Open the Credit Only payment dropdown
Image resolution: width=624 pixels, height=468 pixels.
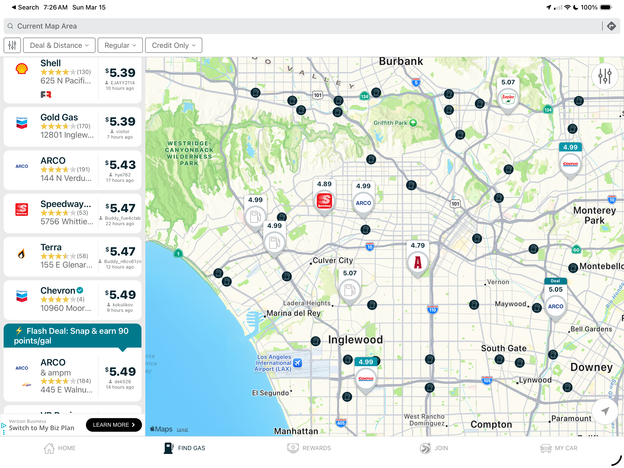[174, 45]
